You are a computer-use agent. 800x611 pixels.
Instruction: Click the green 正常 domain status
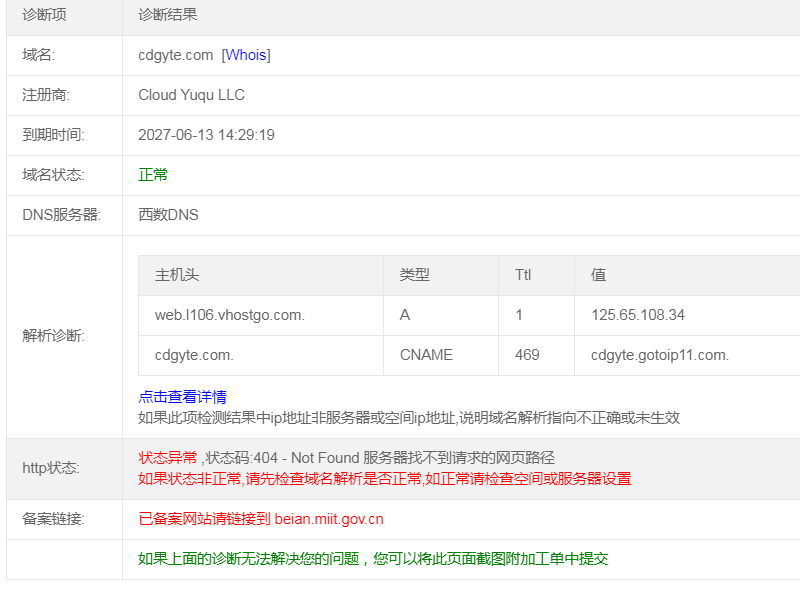click(153, 175)
